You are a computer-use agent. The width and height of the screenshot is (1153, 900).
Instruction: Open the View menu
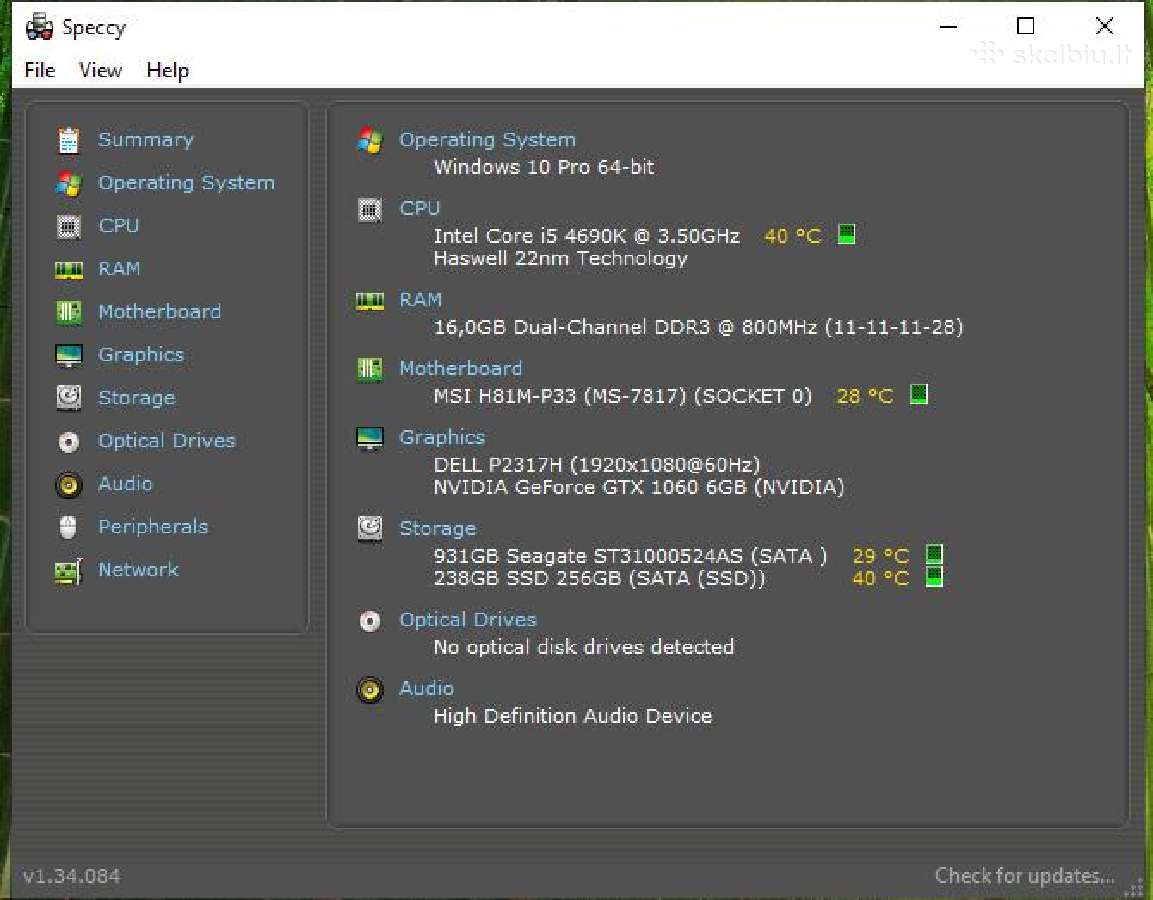click(100, 71)
